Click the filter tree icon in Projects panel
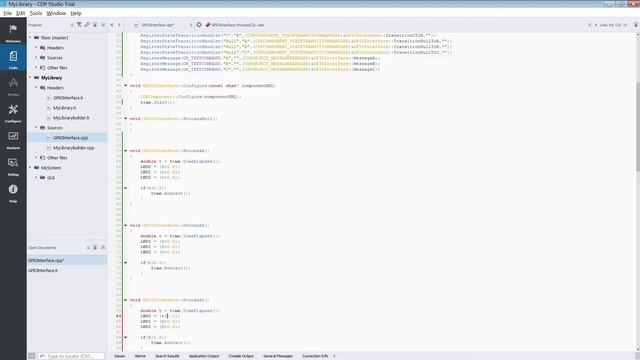The image size is (640, 360). point(79,25)
